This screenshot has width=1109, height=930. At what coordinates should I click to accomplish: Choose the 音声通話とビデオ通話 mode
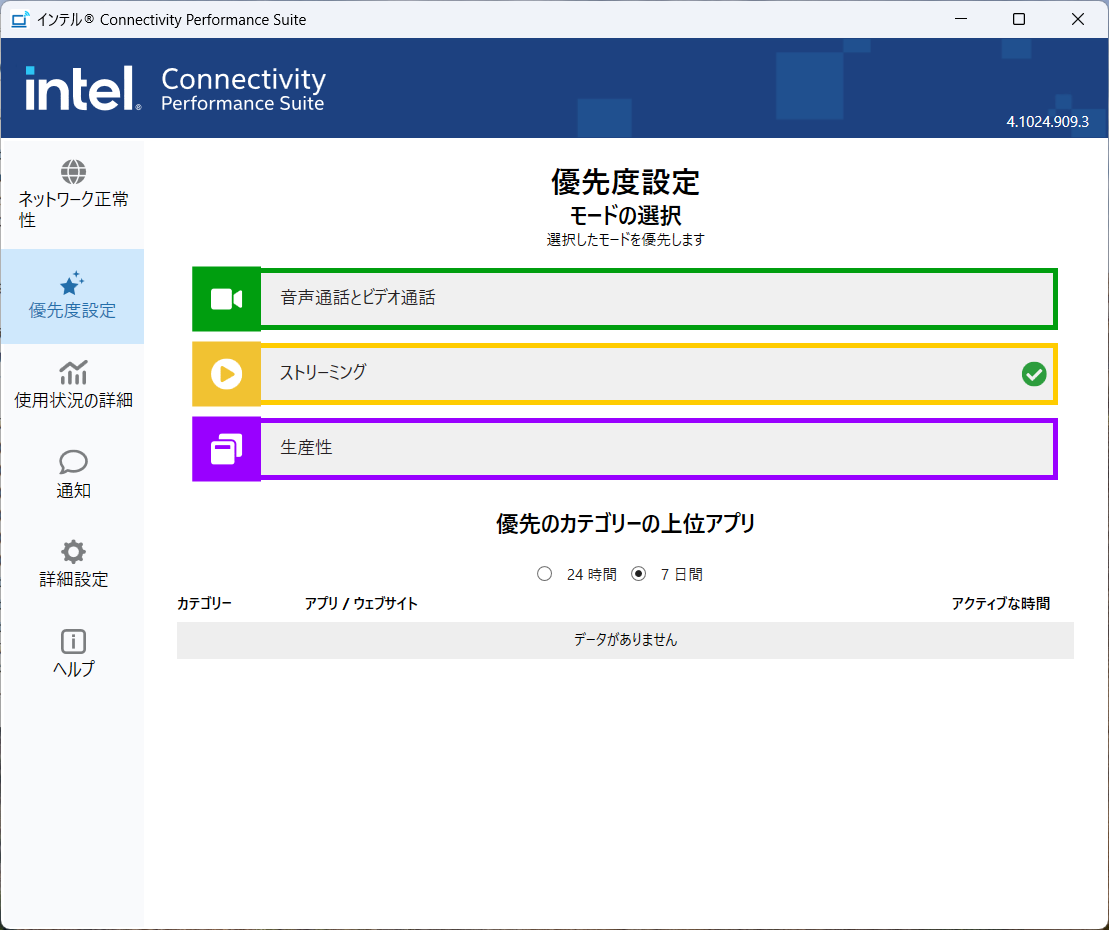pyautogui.click(x=656, y=299)
